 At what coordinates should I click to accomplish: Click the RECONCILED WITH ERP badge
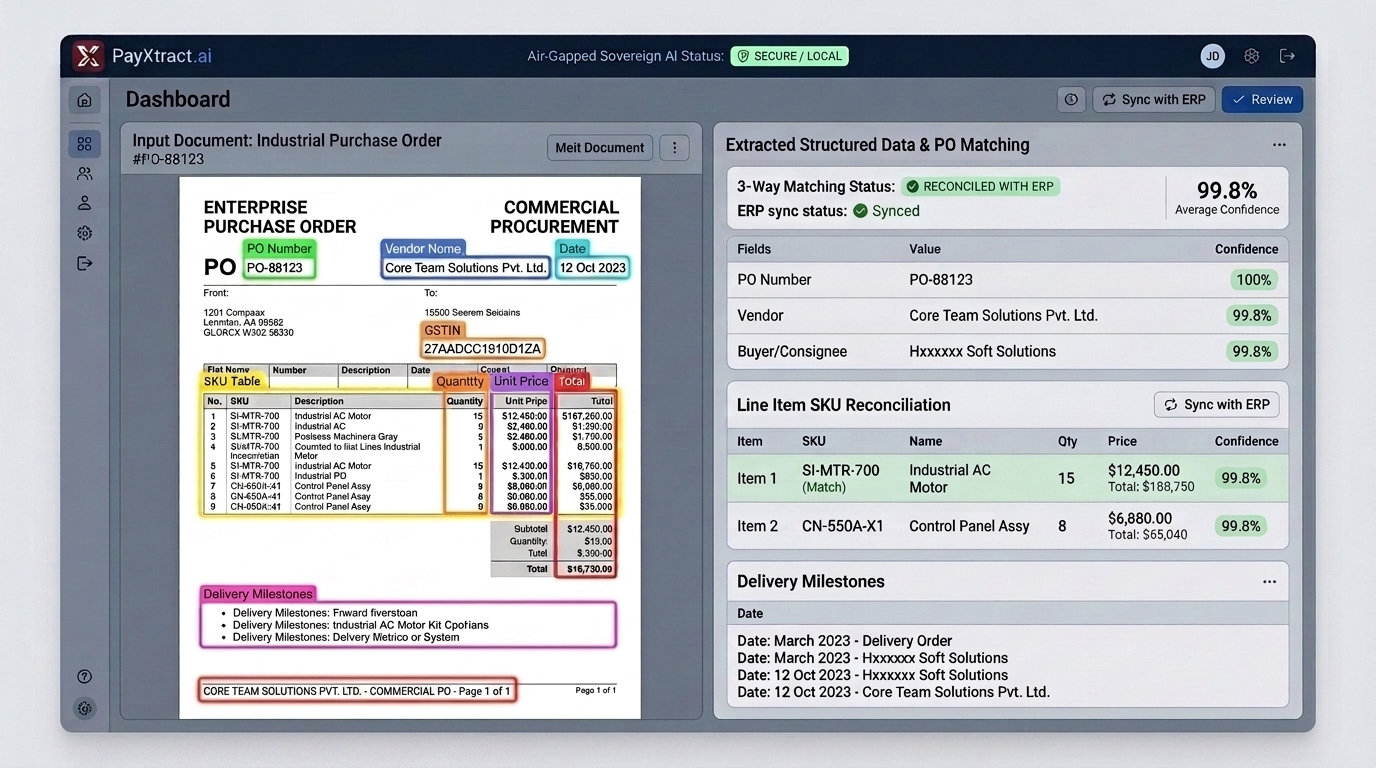980,186
